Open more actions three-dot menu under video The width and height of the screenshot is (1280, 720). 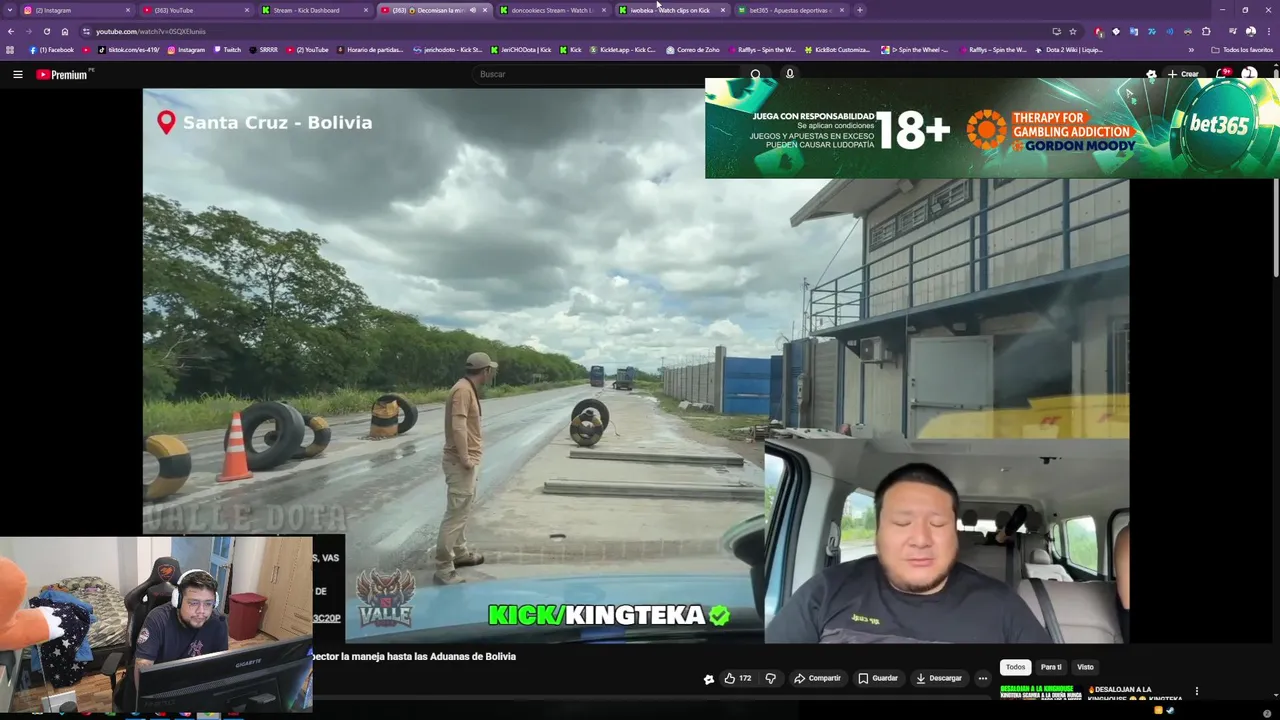tap(982, 678)
